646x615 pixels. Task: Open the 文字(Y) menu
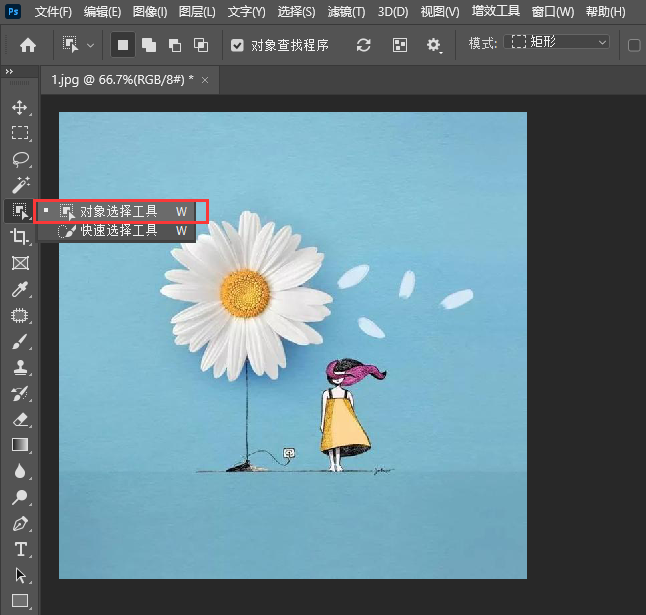tap(246, 12)
